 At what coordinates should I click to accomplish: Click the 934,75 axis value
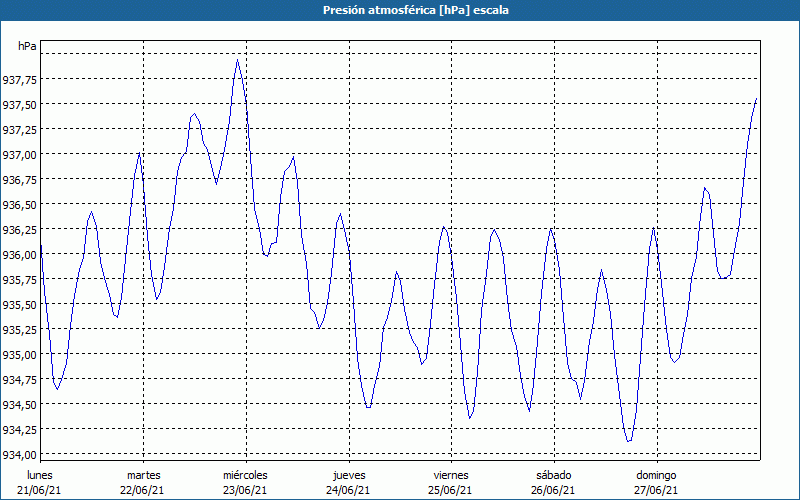tap(19, 379)
